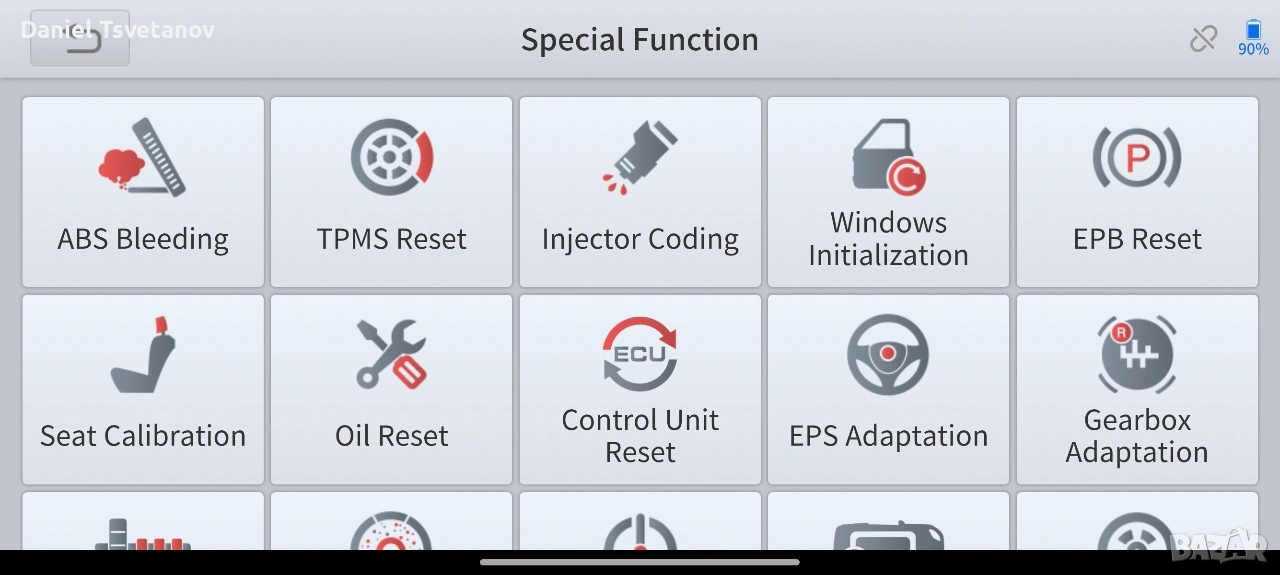The width and height of the screenshot is (1280, 575).
Task: Choose EPS Adaptation
Action: coord(888,389)
